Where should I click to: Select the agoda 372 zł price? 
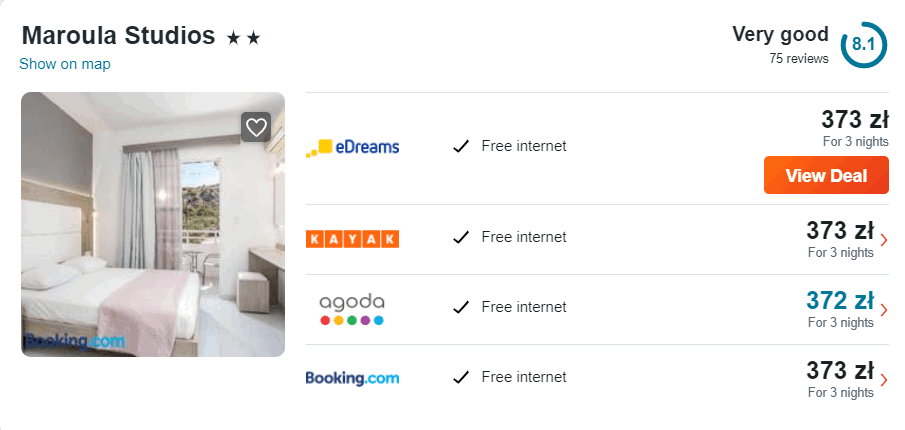click(x=839, y=300)
